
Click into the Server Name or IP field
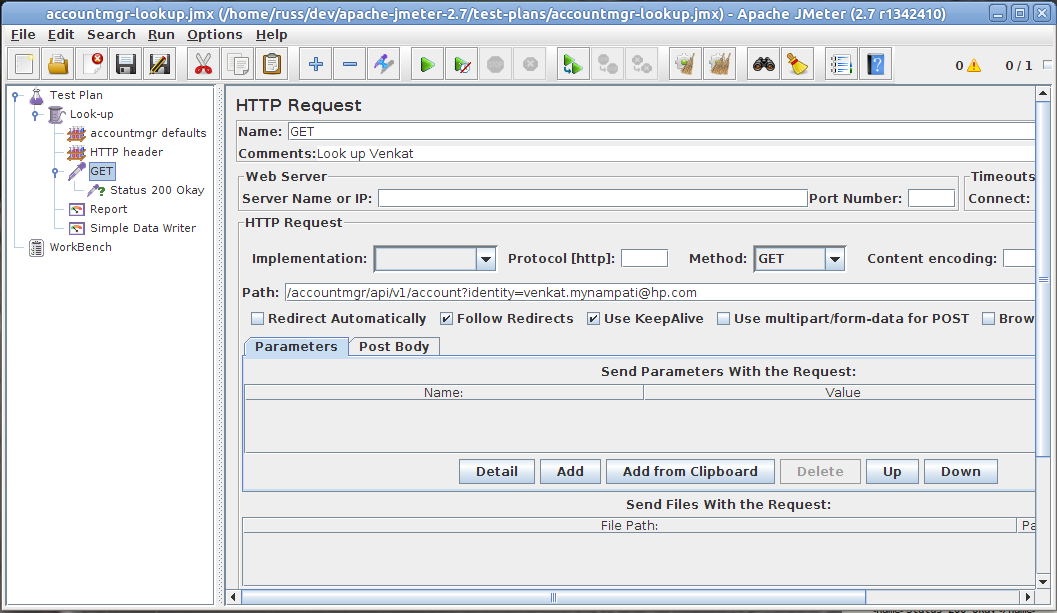pos(593,198)
